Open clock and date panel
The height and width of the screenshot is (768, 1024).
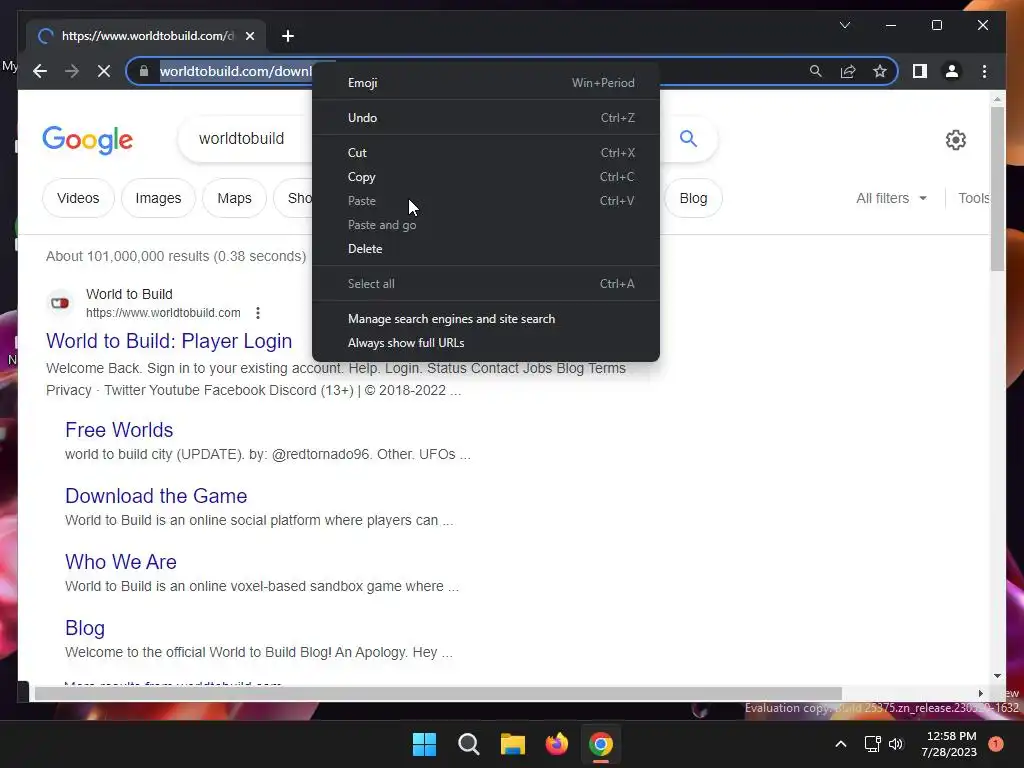pyautogui.click(x=950, y=744)
